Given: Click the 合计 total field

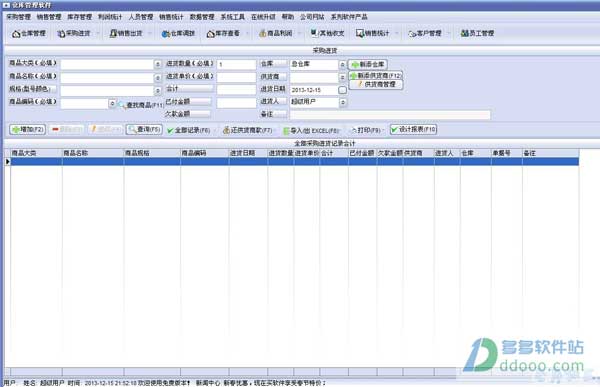Looking at the screenshot, I should coord(236,90).
